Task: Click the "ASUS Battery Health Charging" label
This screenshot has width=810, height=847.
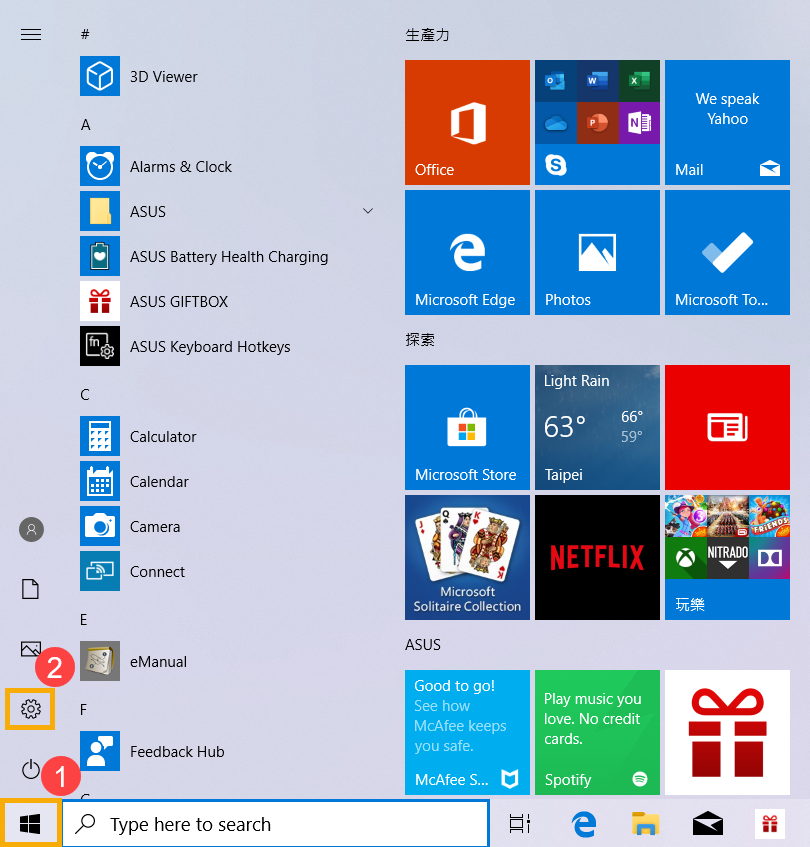Action: coord(229,257)
